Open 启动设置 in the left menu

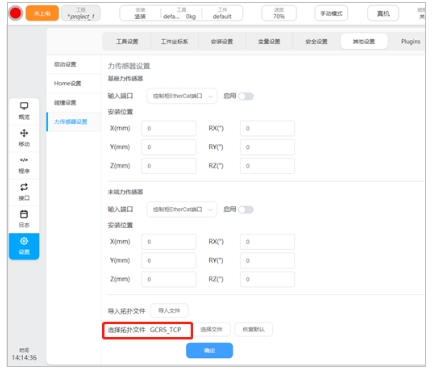(74, 64)
